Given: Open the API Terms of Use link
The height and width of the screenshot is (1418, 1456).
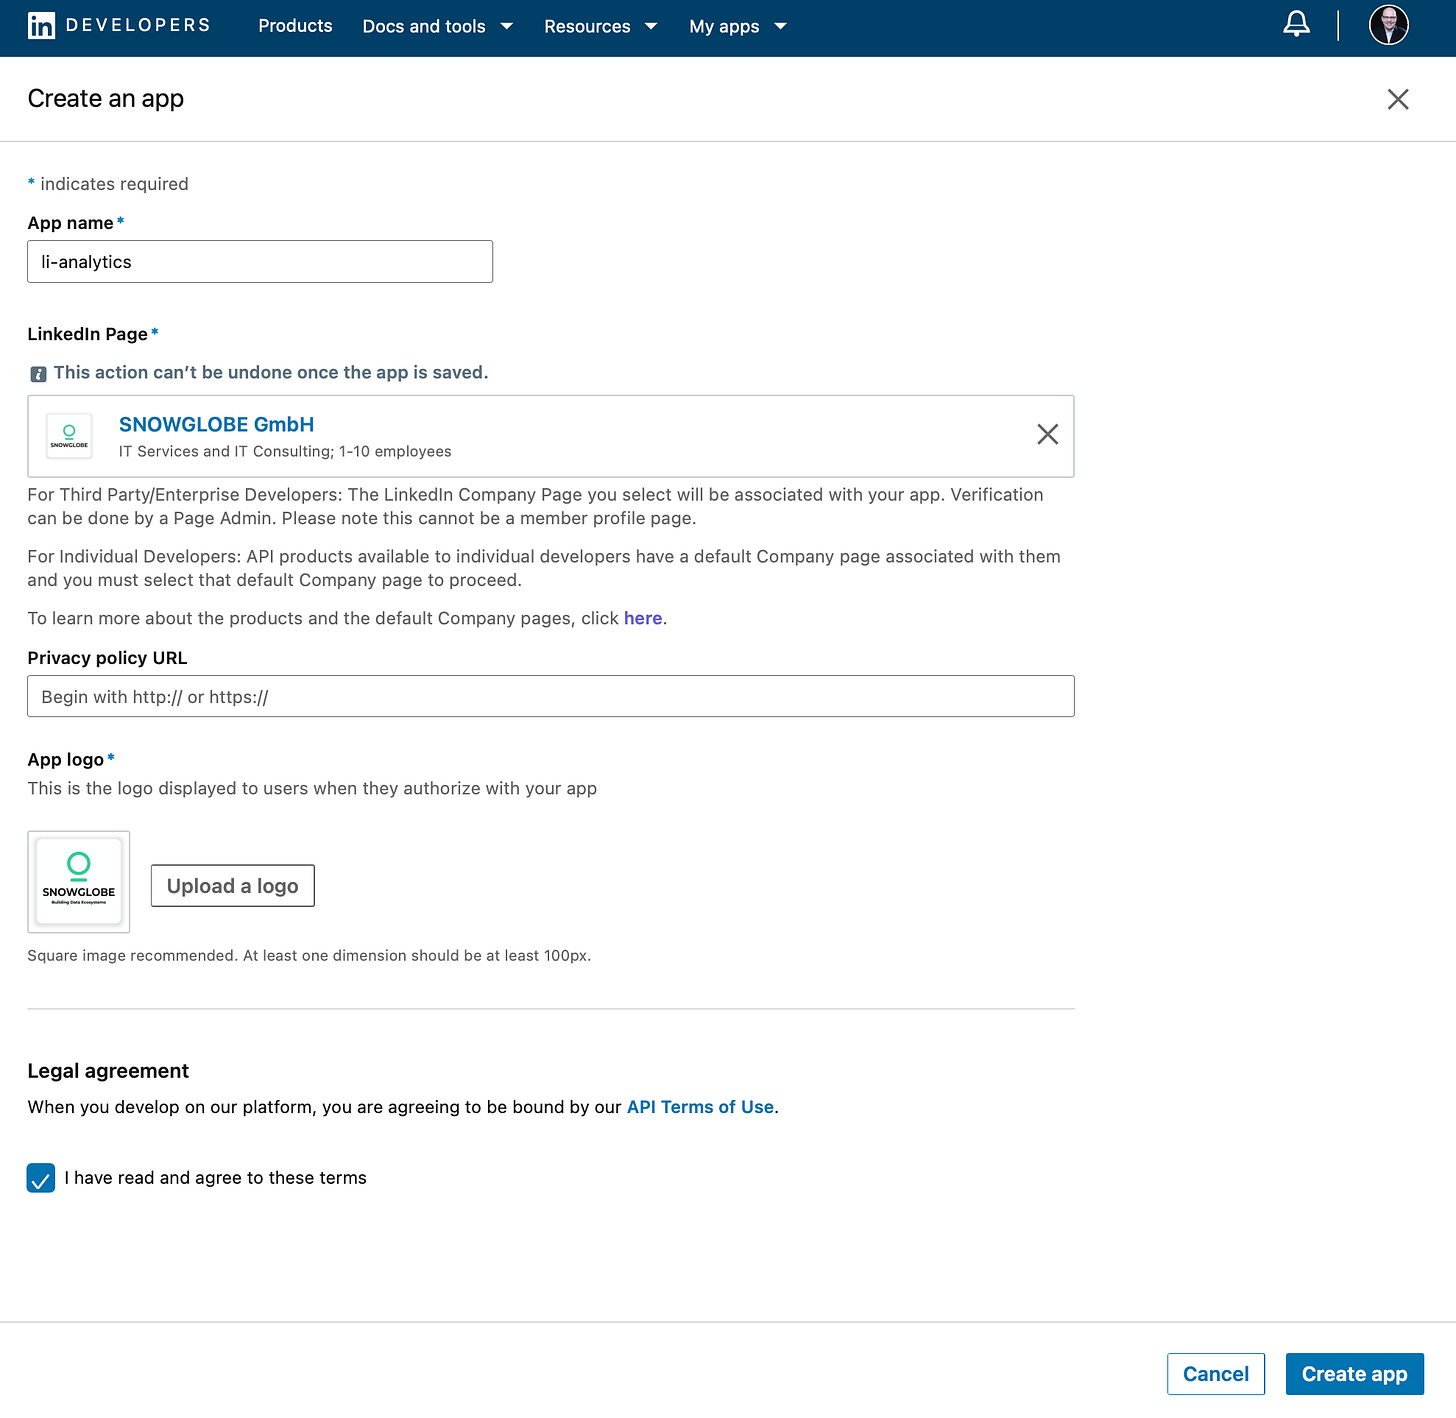Looking at the screenshot, I should click(x=700, y=1107).
